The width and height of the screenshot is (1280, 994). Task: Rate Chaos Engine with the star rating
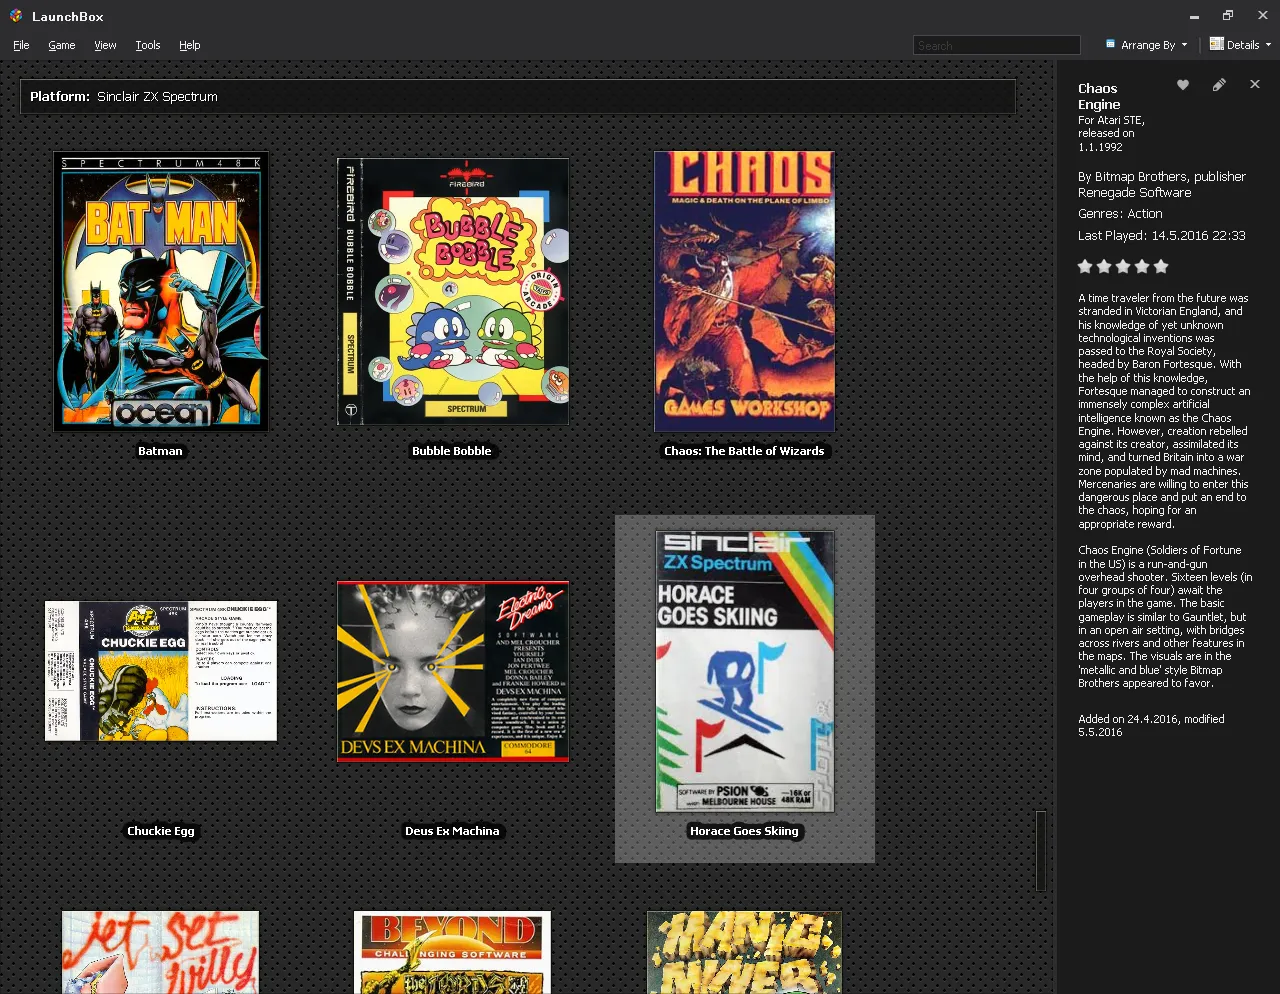[1123, 266]
